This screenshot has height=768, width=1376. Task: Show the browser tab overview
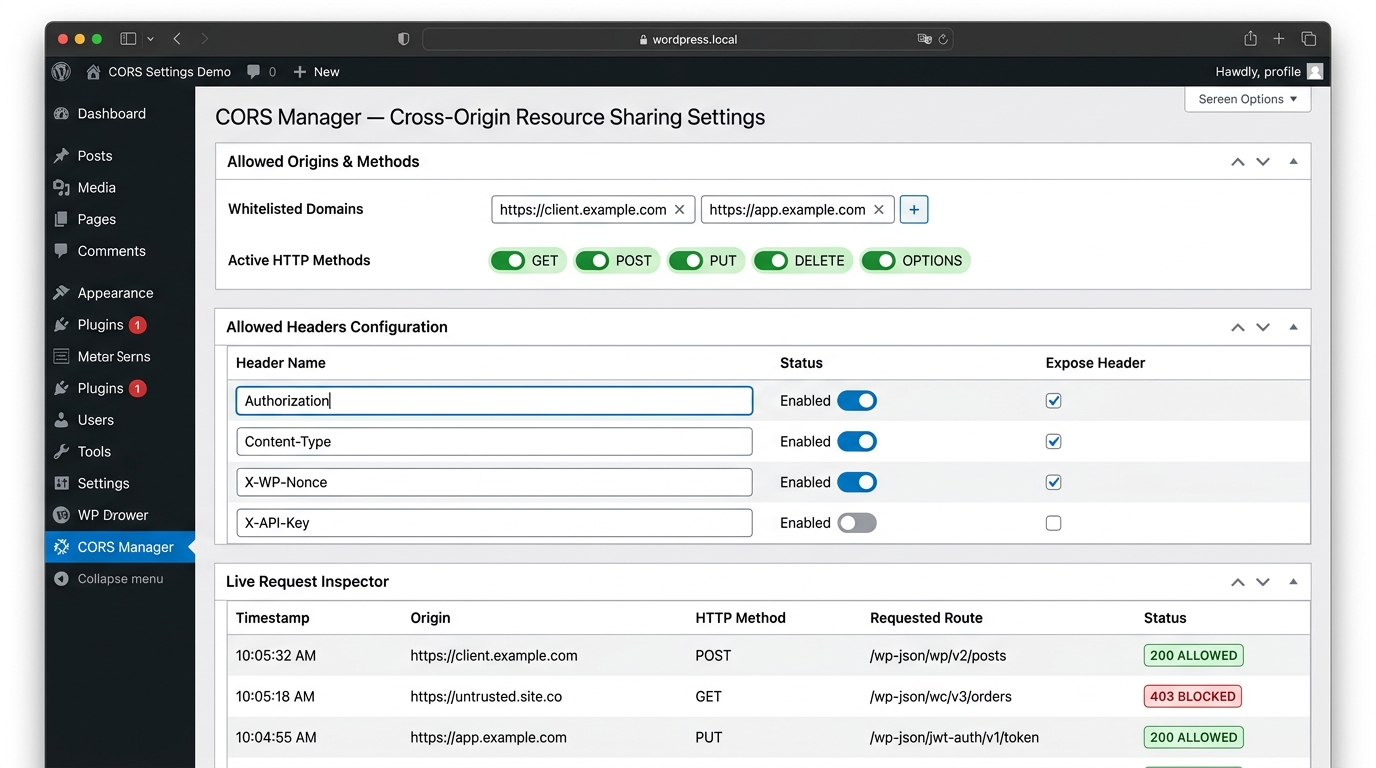[x=1308, y=39]
